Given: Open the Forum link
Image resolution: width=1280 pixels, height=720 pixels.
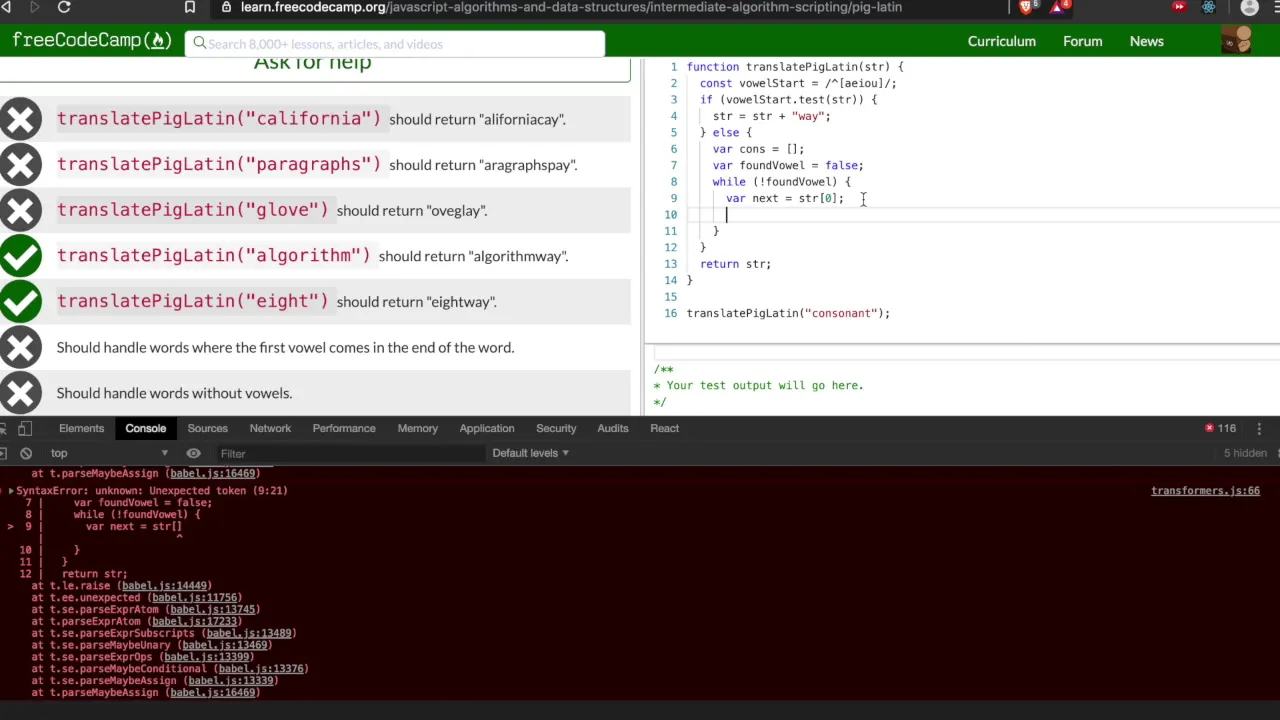Looking at the screenshot, I should [1082, 41].
